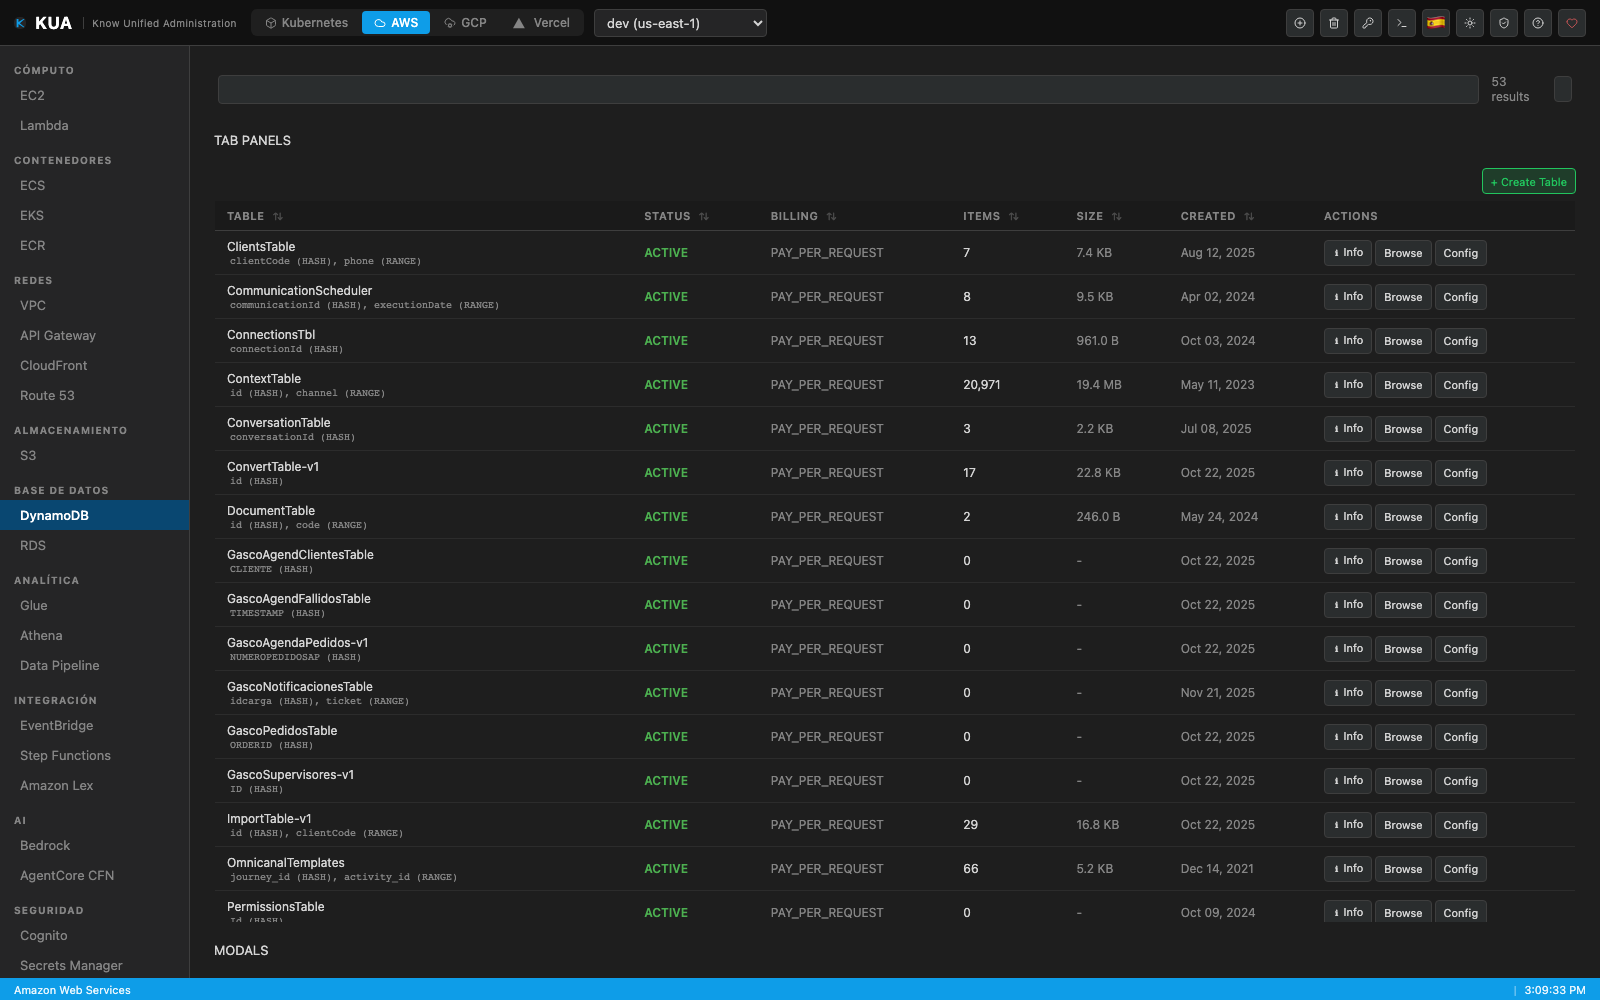
Task: Click the small square button beside 53 results
Action: (1563, 89)
